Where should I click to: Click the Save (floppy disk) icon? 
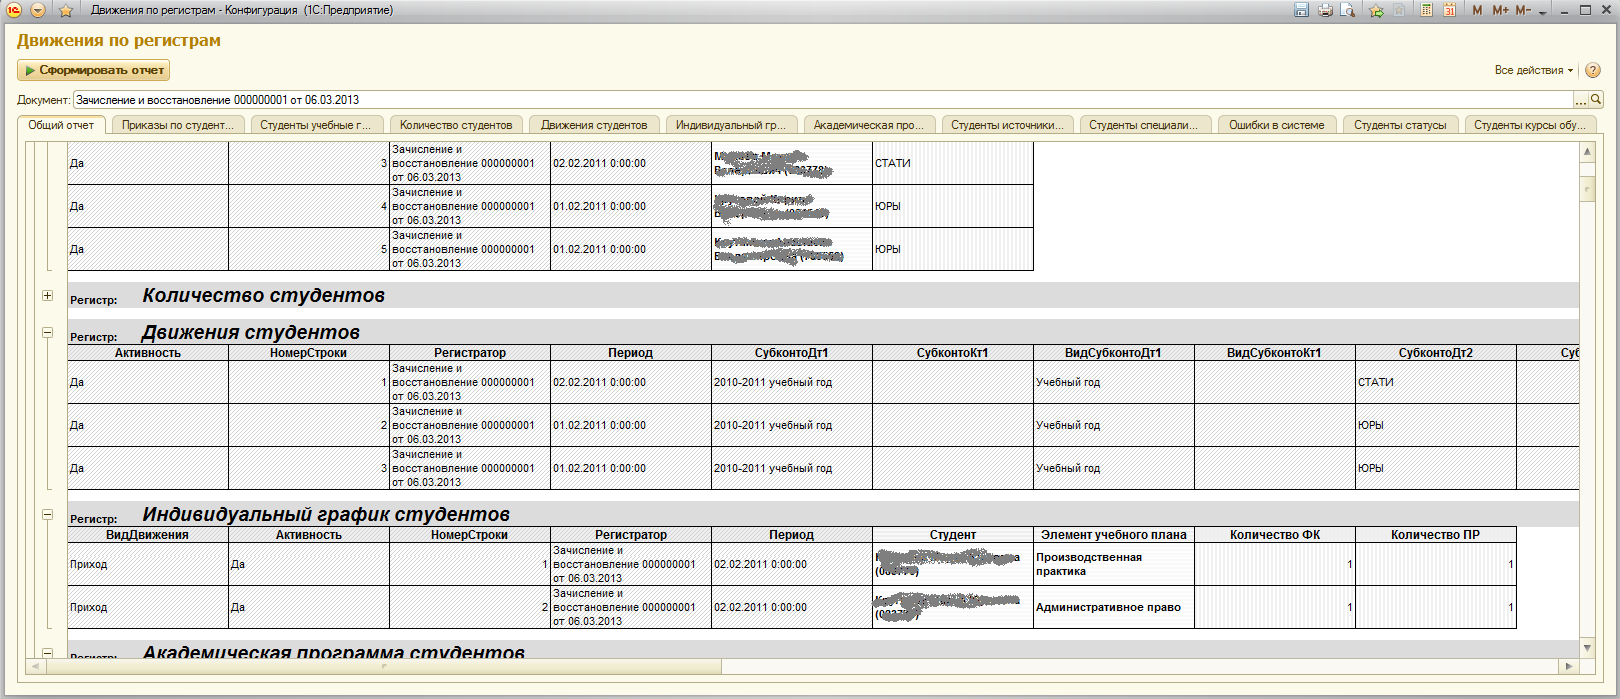[1301, 10]
